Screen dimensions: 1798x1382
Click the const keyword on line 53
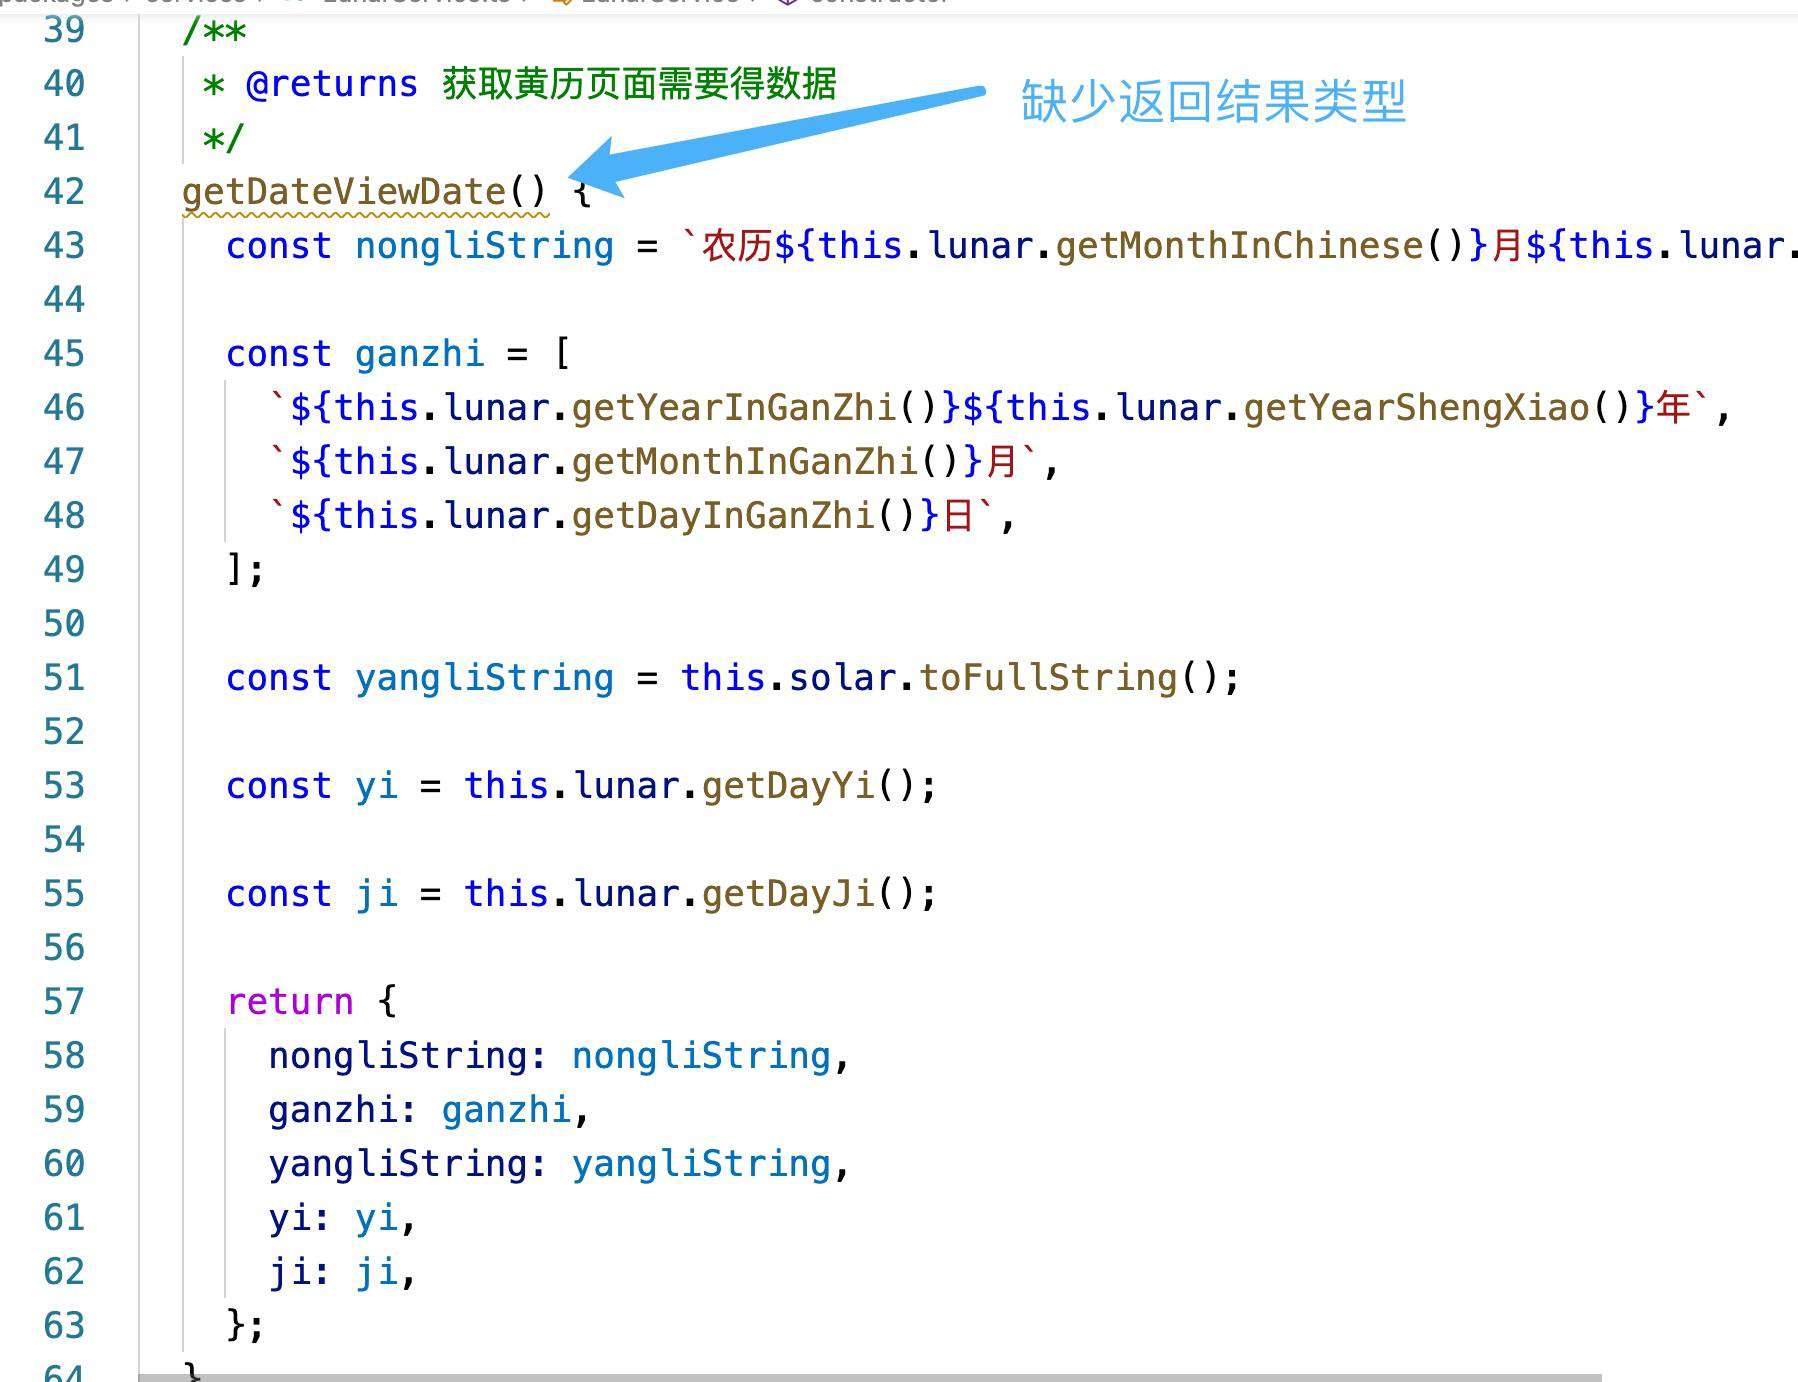(x=278, y=785)
